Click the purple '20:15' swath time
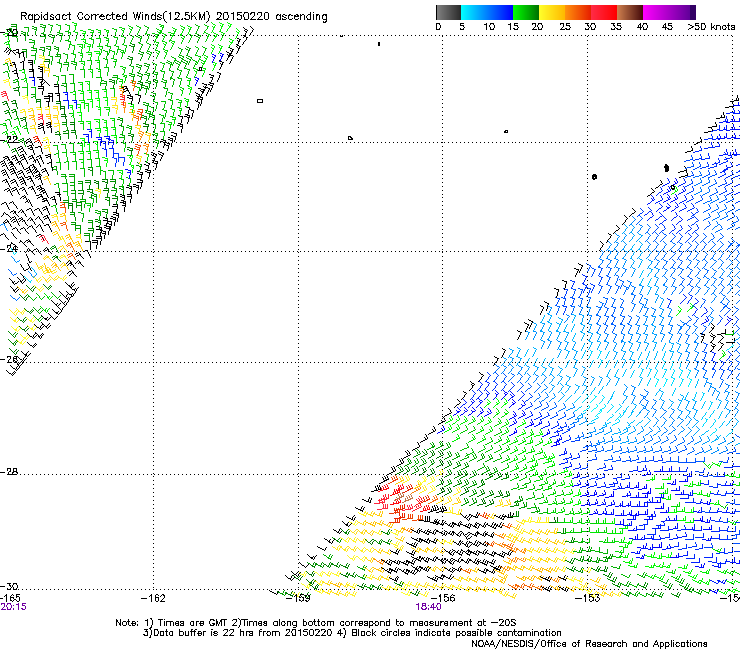Image resolution: width=740 pixels, height=650 pixels. coord(13,607)
